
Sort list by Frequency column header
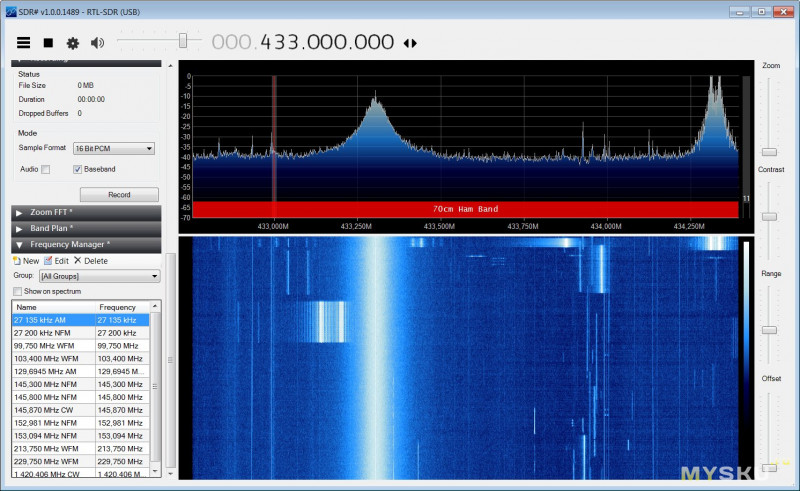pos(120,307)
